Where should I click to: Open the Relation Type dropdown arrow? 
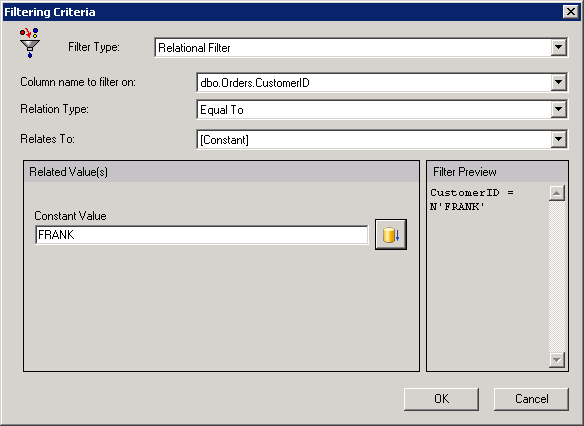(558, 109)
